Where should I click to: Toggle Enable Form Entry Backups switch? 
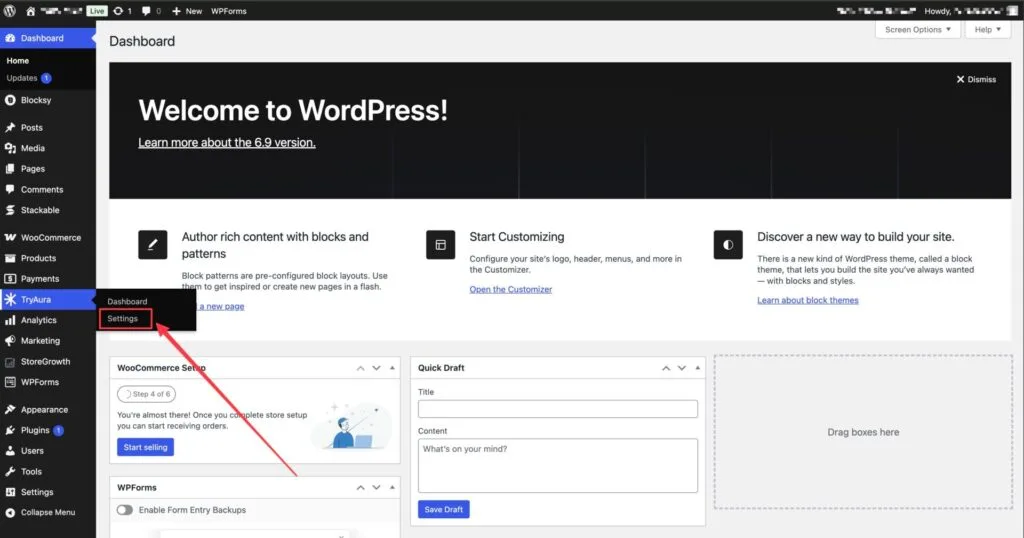tap(125, 510)
